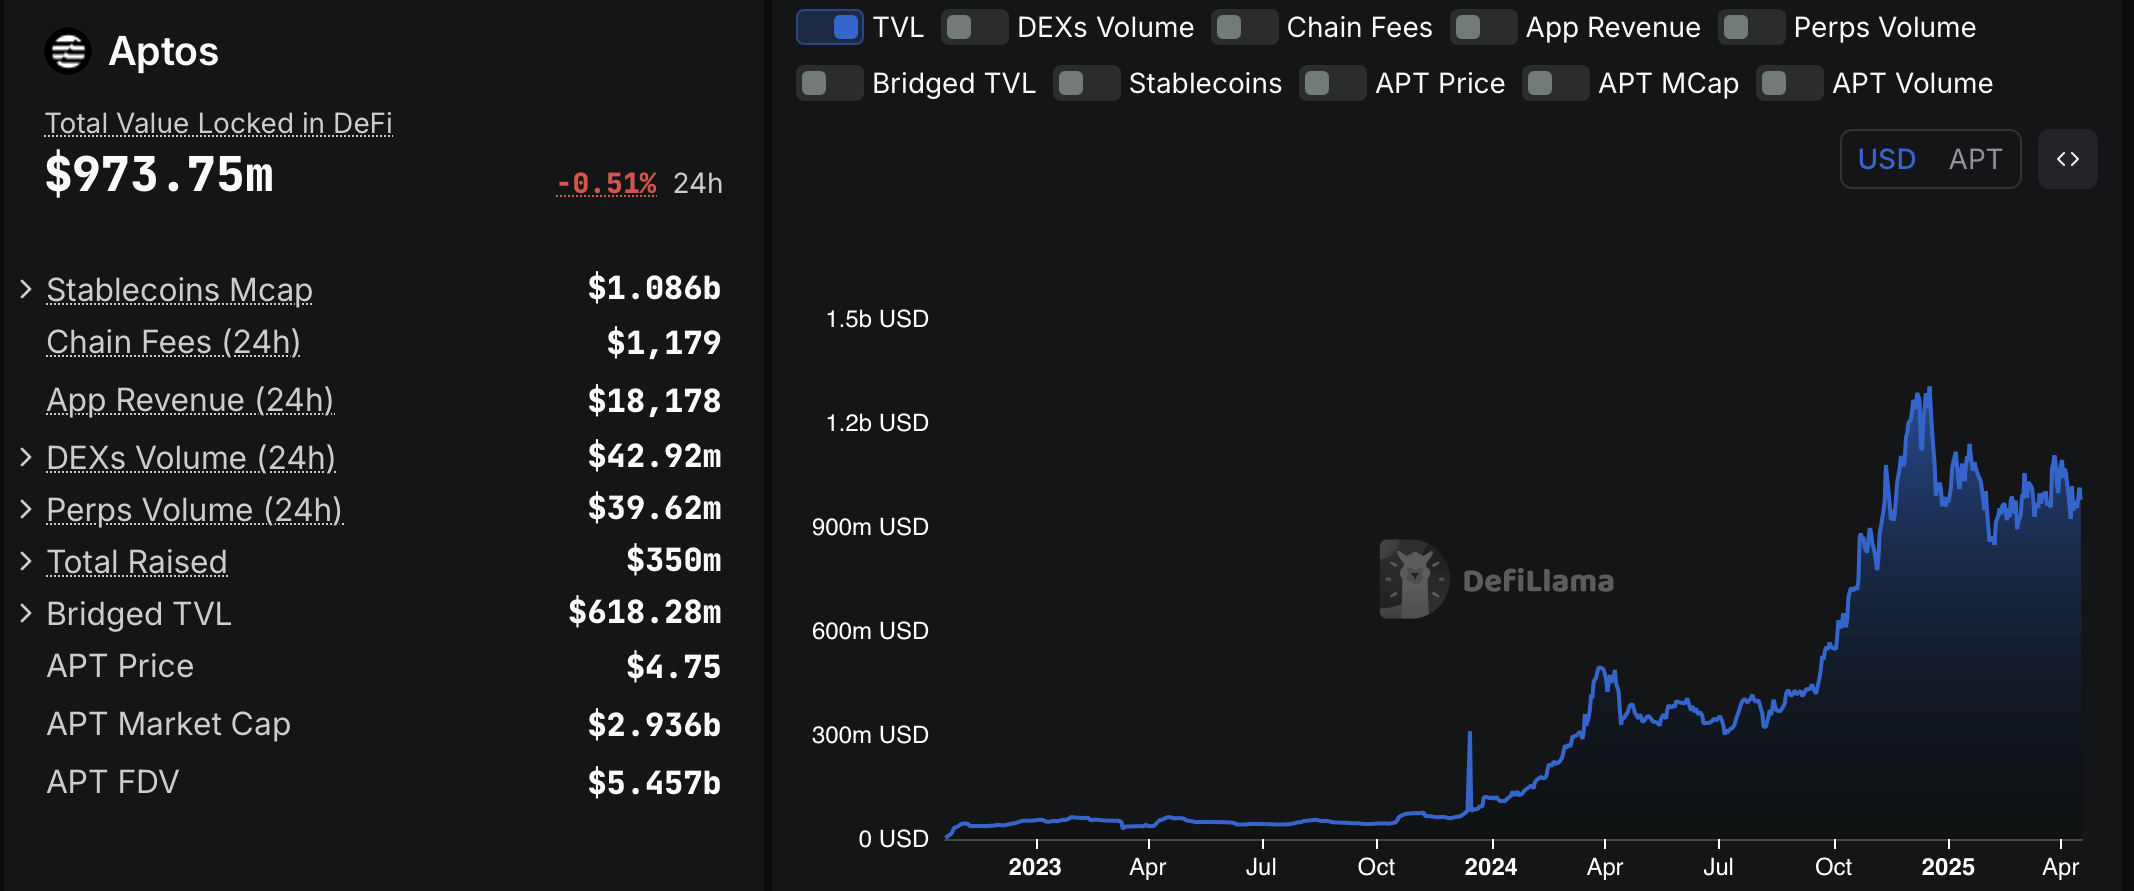Expand the Bridged TVL row
Viewport: 2134px width, 891px height.
[x=26, y=613]
